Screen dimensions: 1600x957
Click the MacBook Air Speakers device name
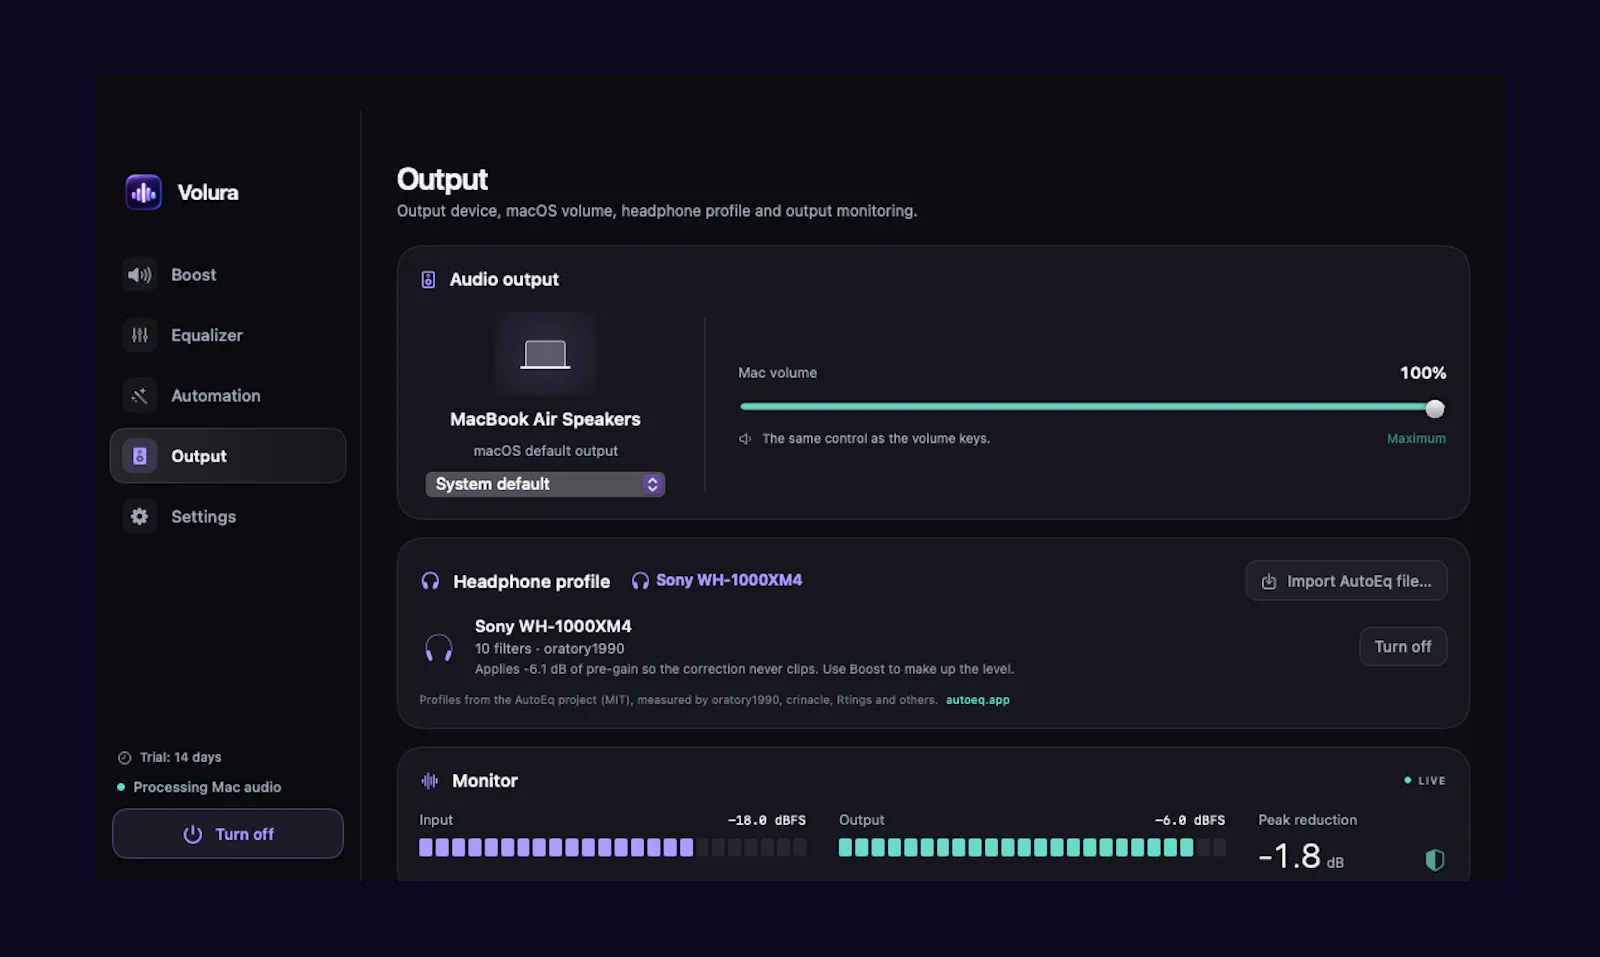click(545, 420)
